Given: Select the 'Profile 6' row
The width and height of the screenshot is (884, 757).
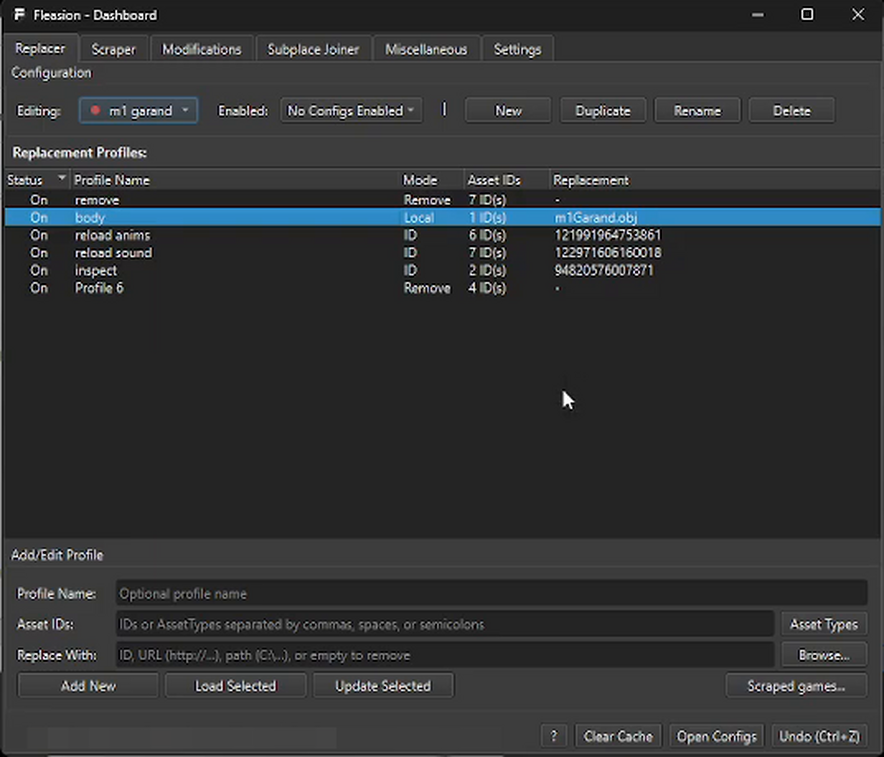Looking at the screenshot, I should pyautogui.click(x=443, y=288).
